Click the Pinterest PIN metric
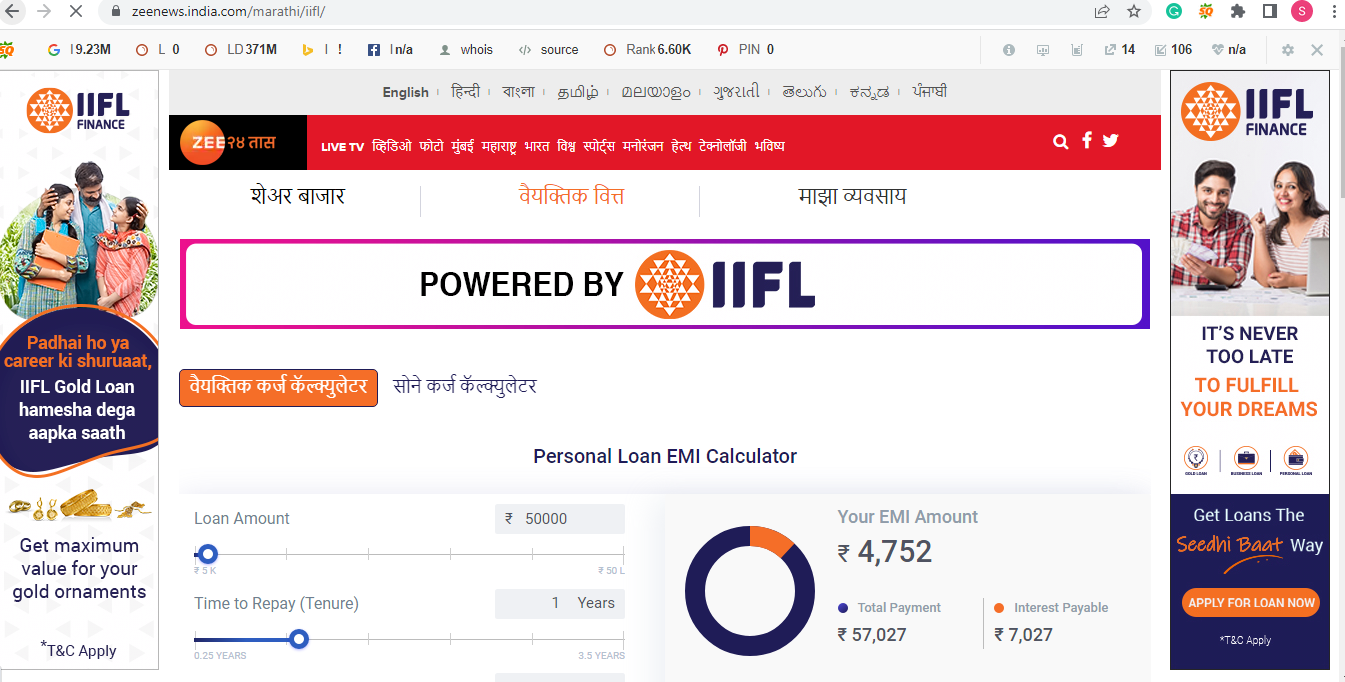The image size is (1345, 682). click(745, 50)
